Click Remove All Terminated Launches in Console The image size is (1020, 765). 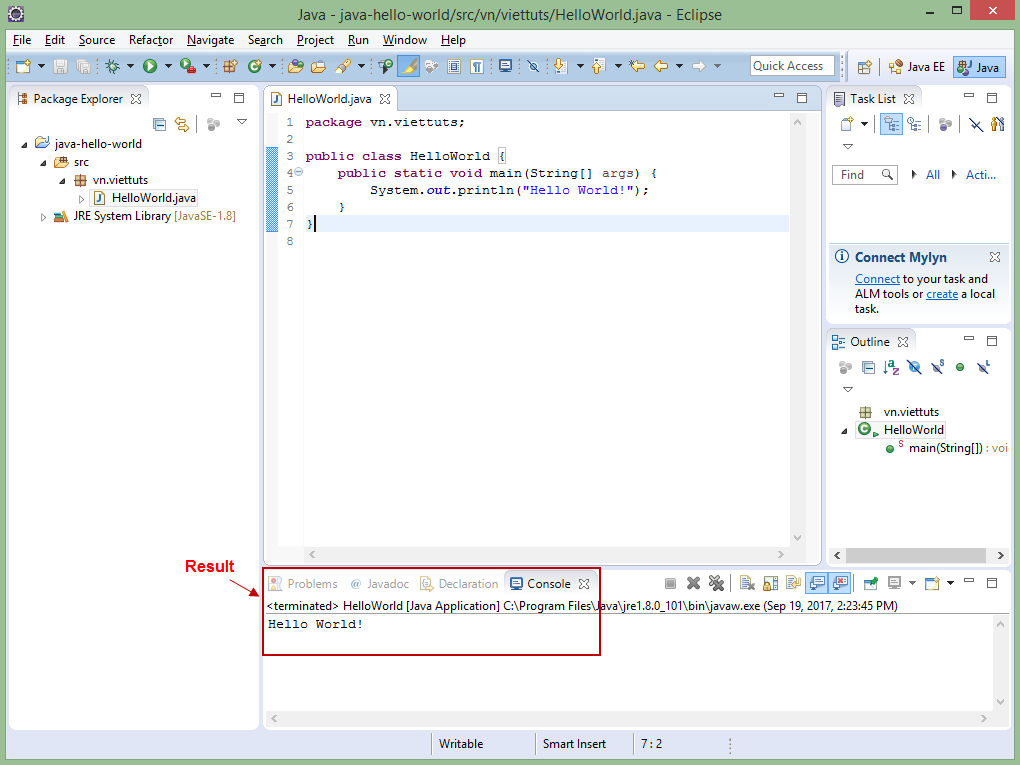(x=716, y=583)
